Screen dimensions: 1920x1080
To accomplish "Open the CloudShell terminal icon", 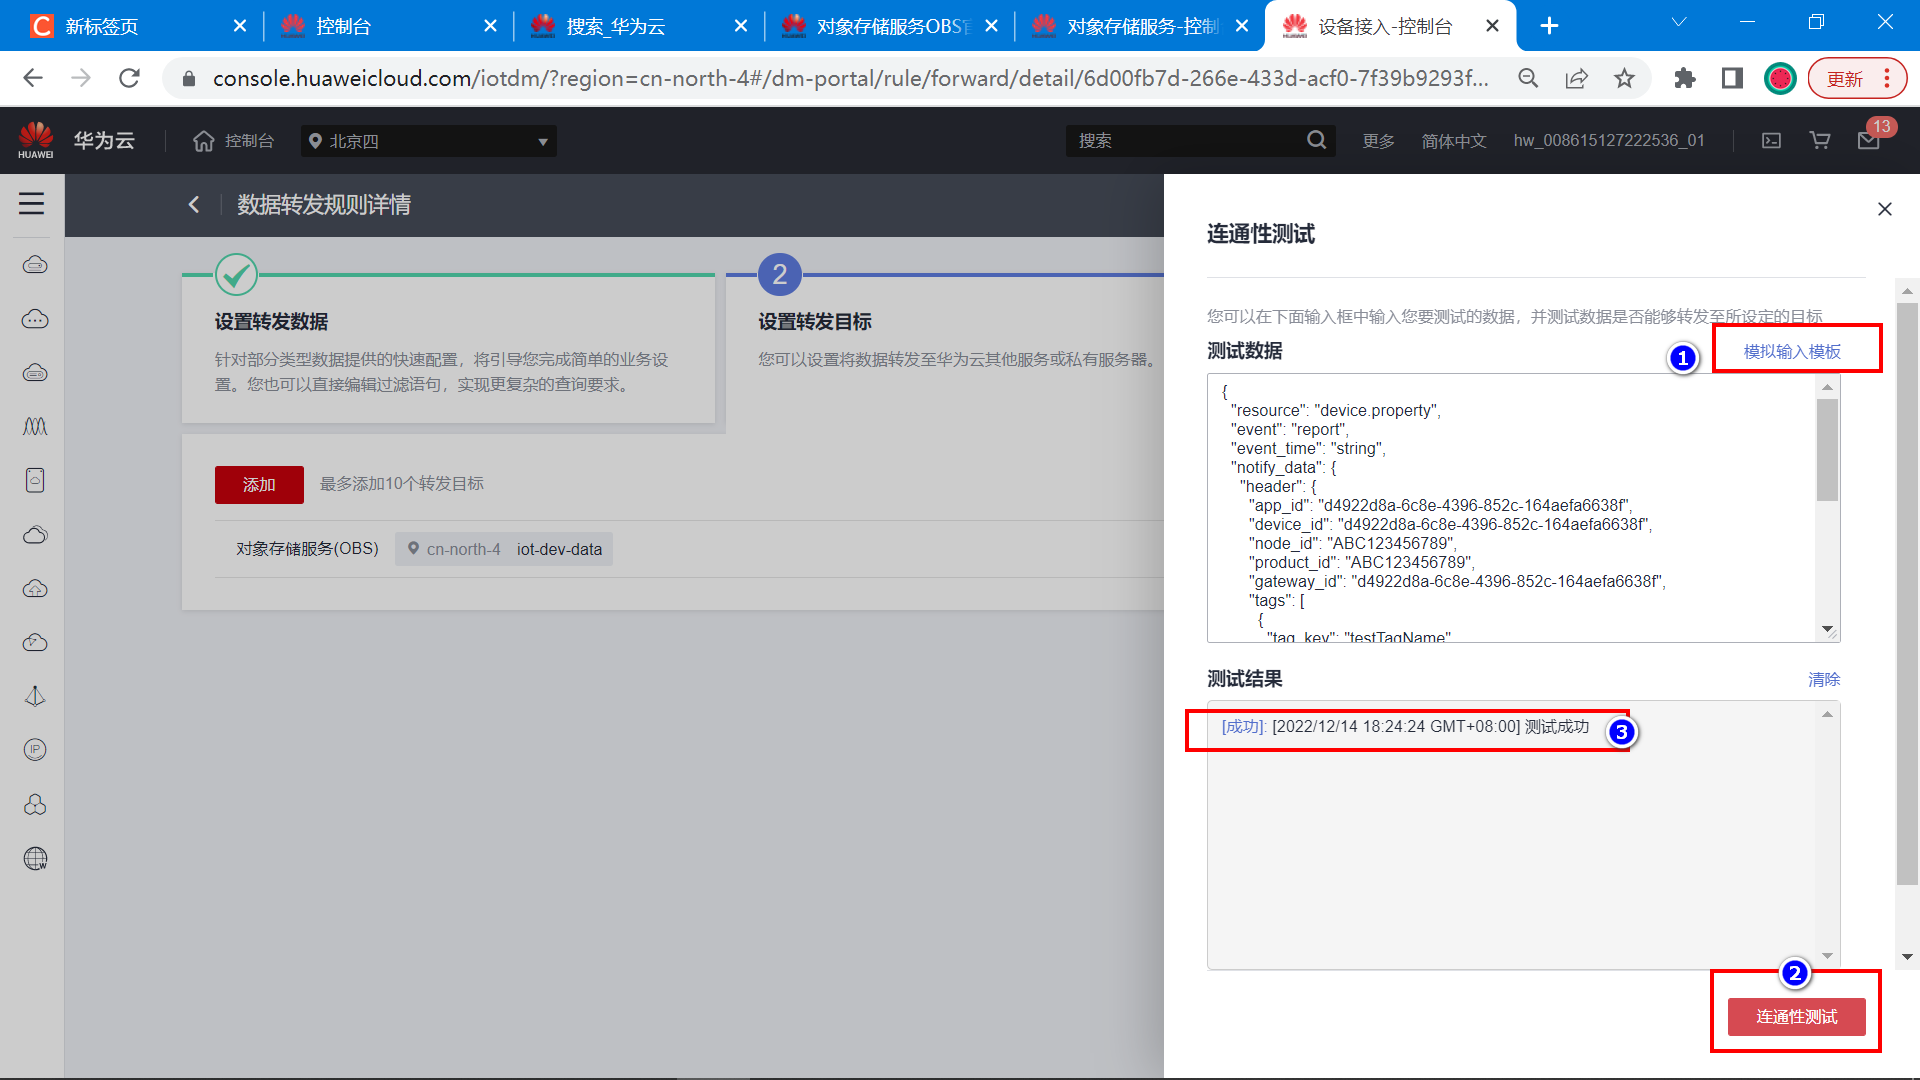I will (x=1771, y=141).
